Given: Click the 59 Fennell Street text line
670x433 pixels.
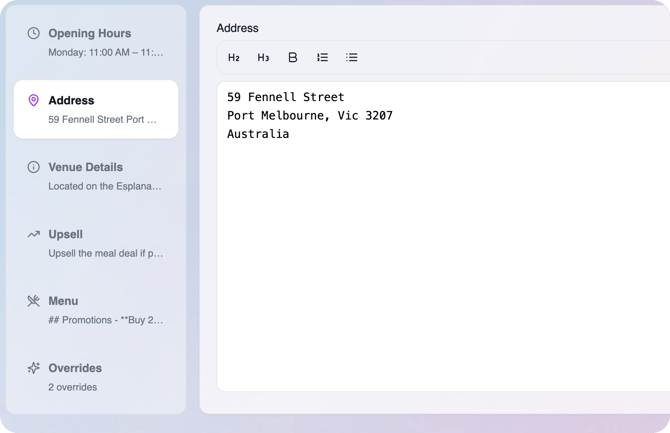Looking at the screenshot, I should coord(285,97).
